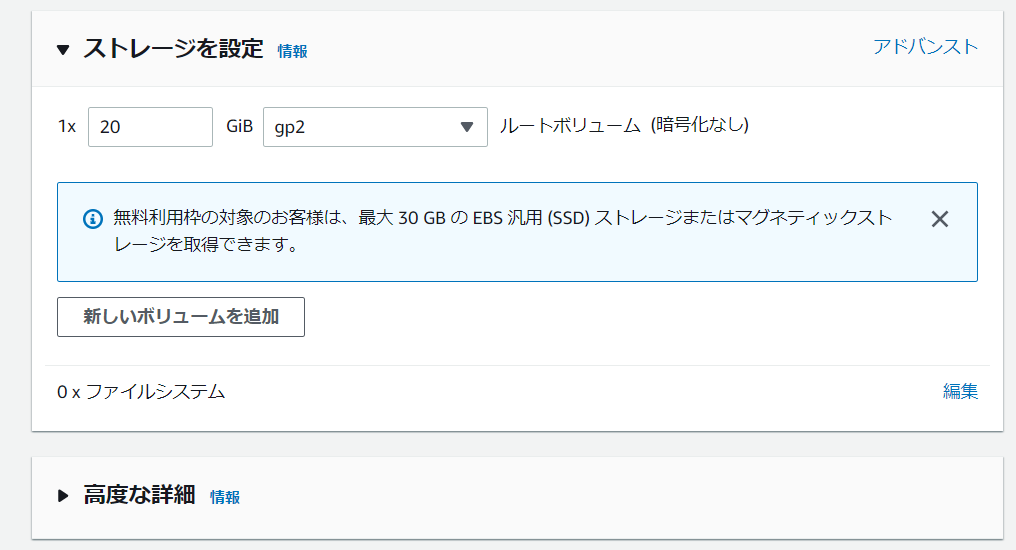Click the (暗号化なし) encryption status text
1016x550 pixels.
(x=699, y=126)
